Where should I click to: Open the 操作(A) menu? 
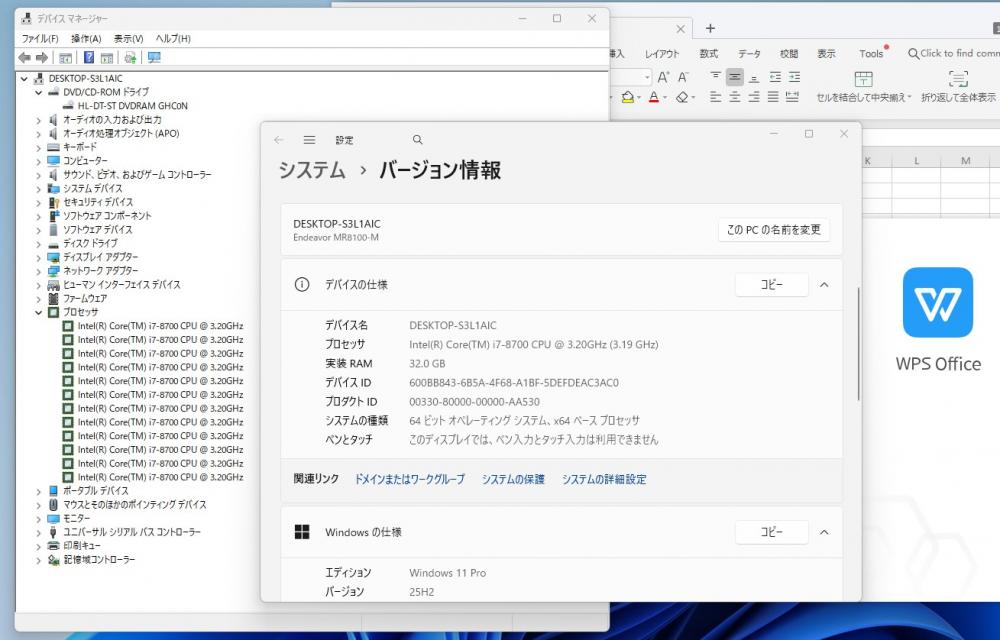[x=86, y=38]
